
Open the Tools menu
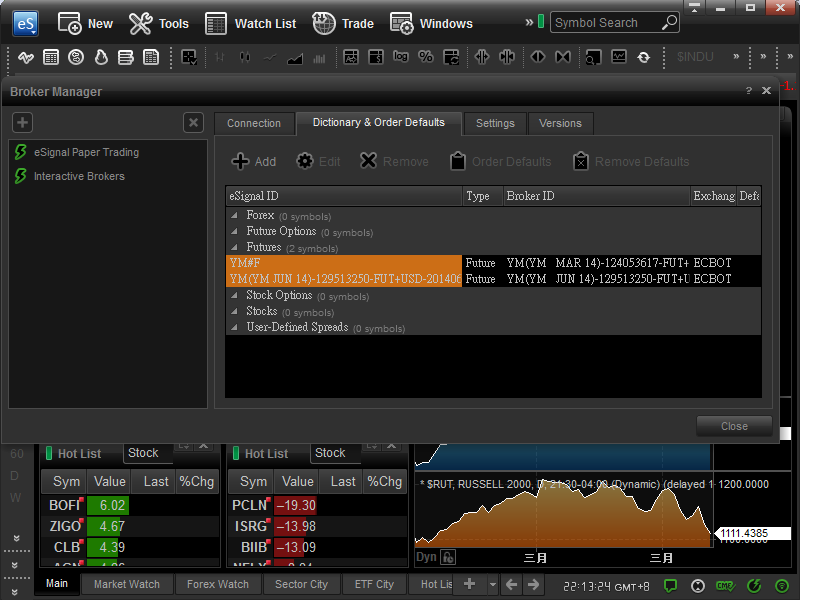[159, 23]
